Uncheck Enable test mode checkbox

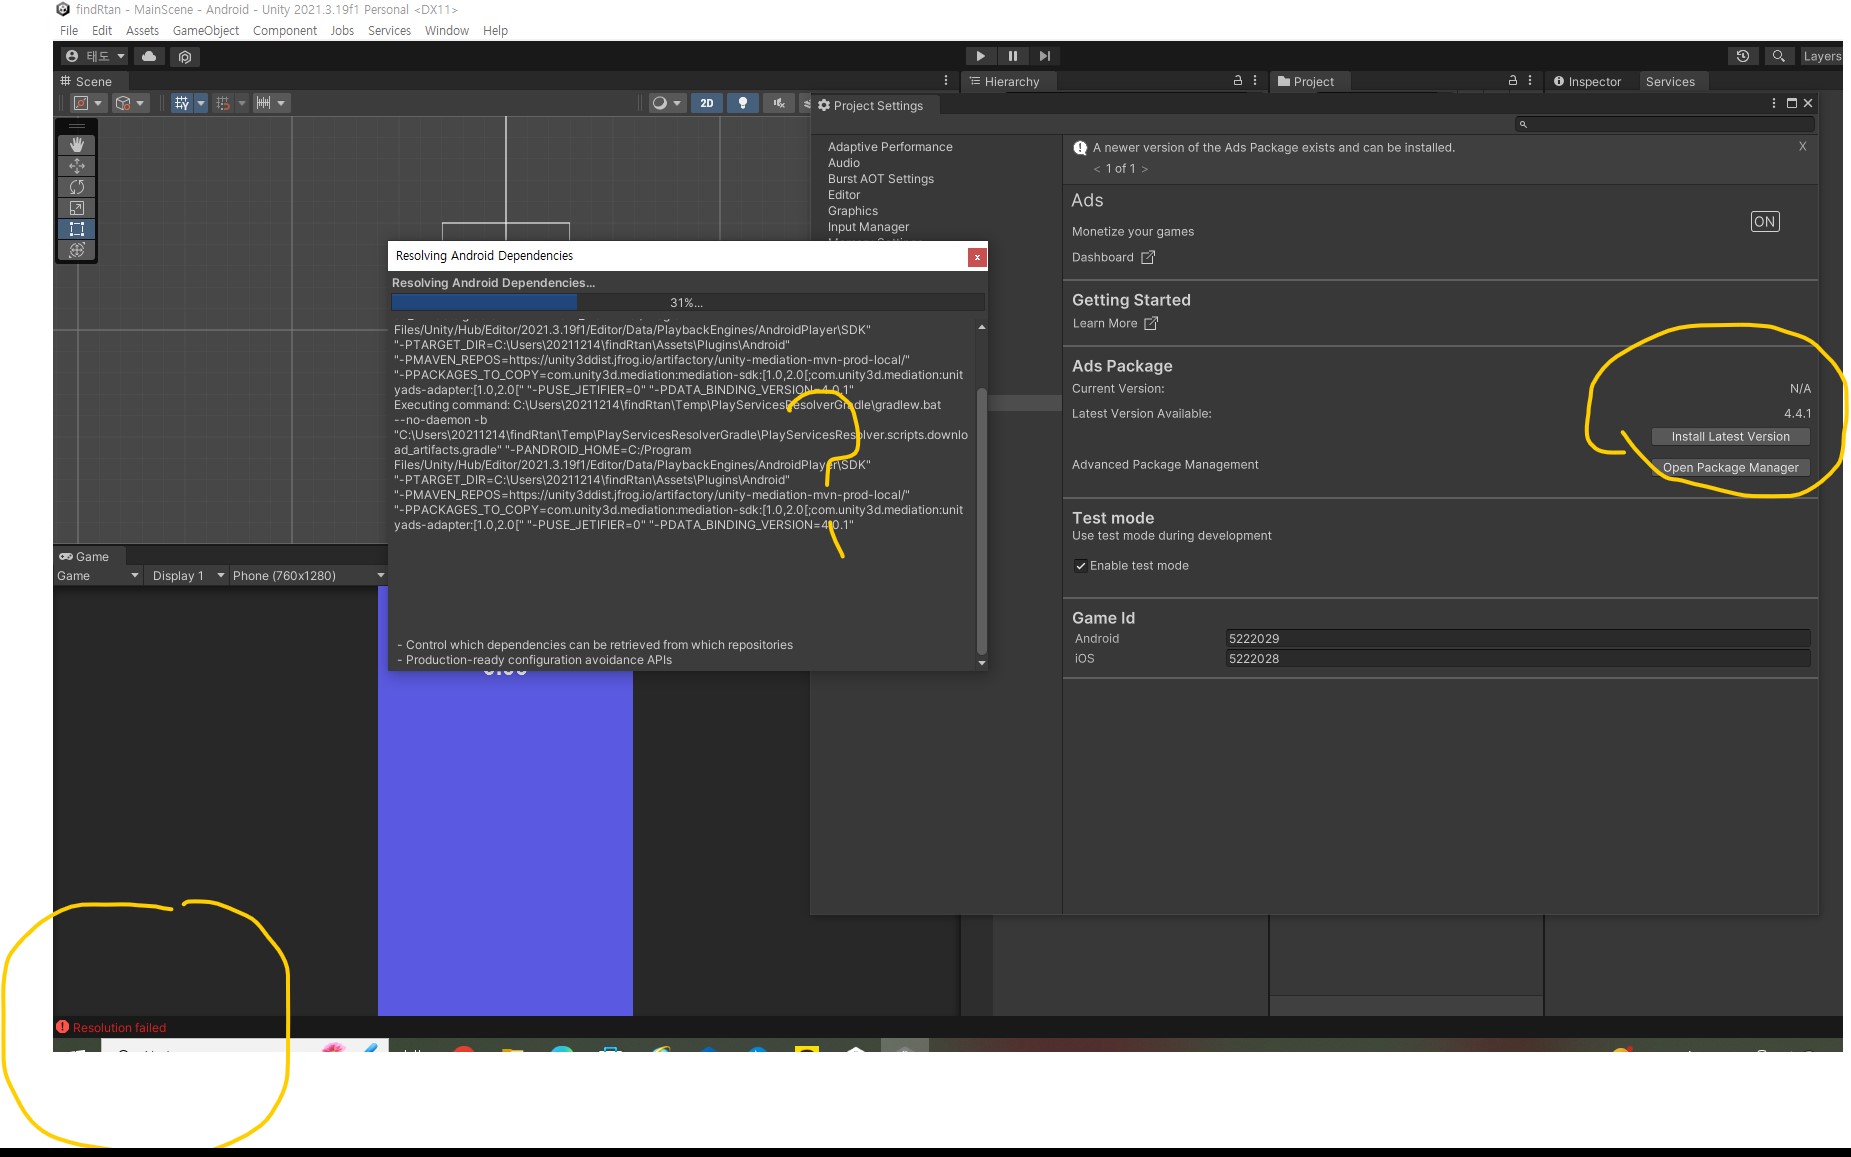pyautogui.click(x=1080, y=566)
